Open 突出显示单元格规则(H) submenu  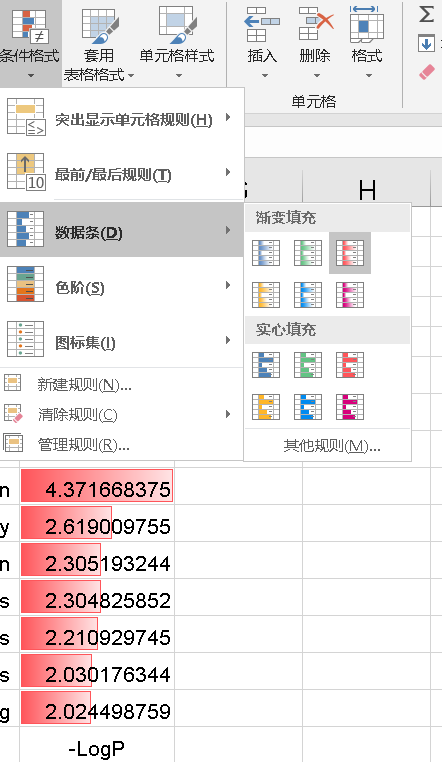click(x=121, y=118)
